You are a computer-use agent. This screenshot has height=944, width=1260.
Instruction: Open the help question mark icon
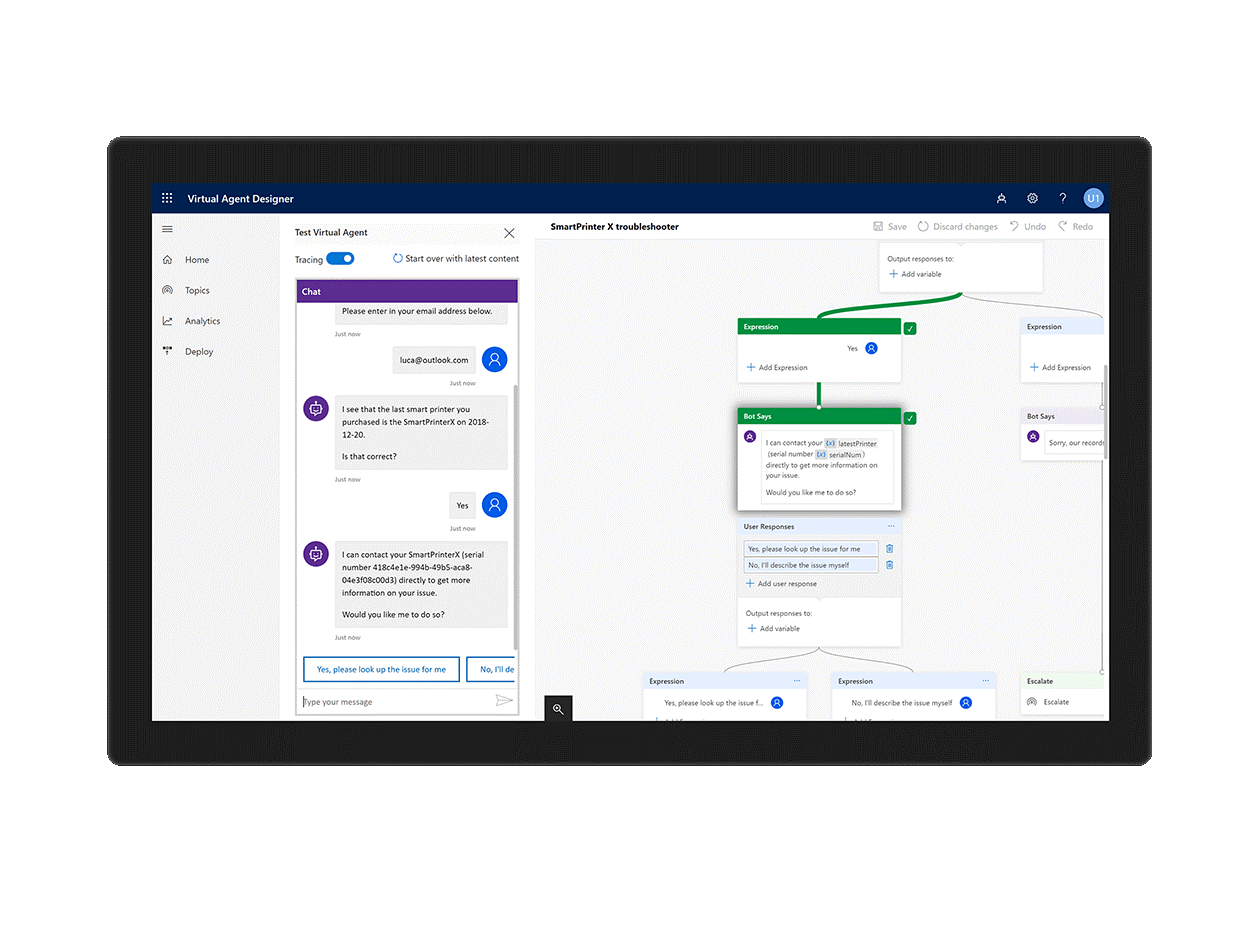pos(1062,198)
